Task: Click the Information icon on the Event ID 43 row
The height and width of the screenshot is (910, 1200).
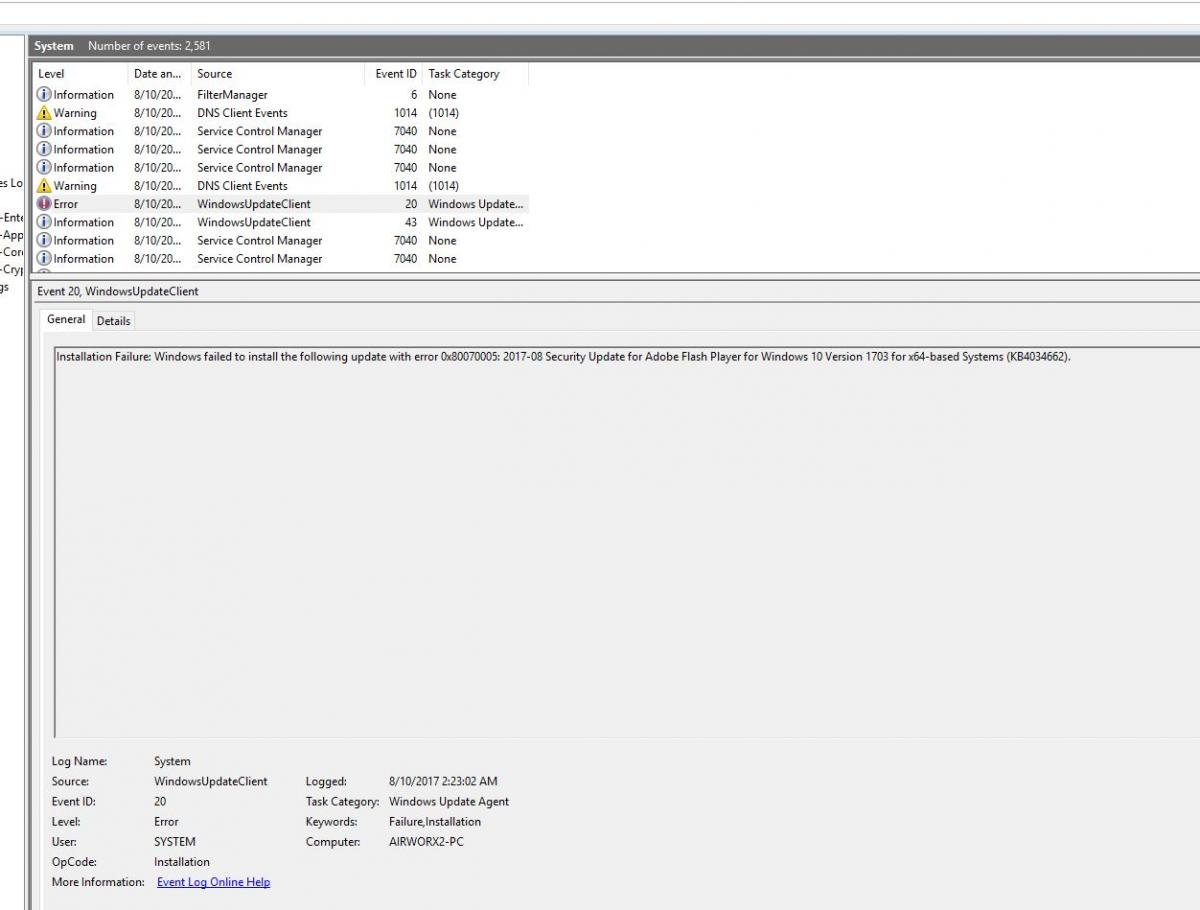Action: click(x=44, y=222)
